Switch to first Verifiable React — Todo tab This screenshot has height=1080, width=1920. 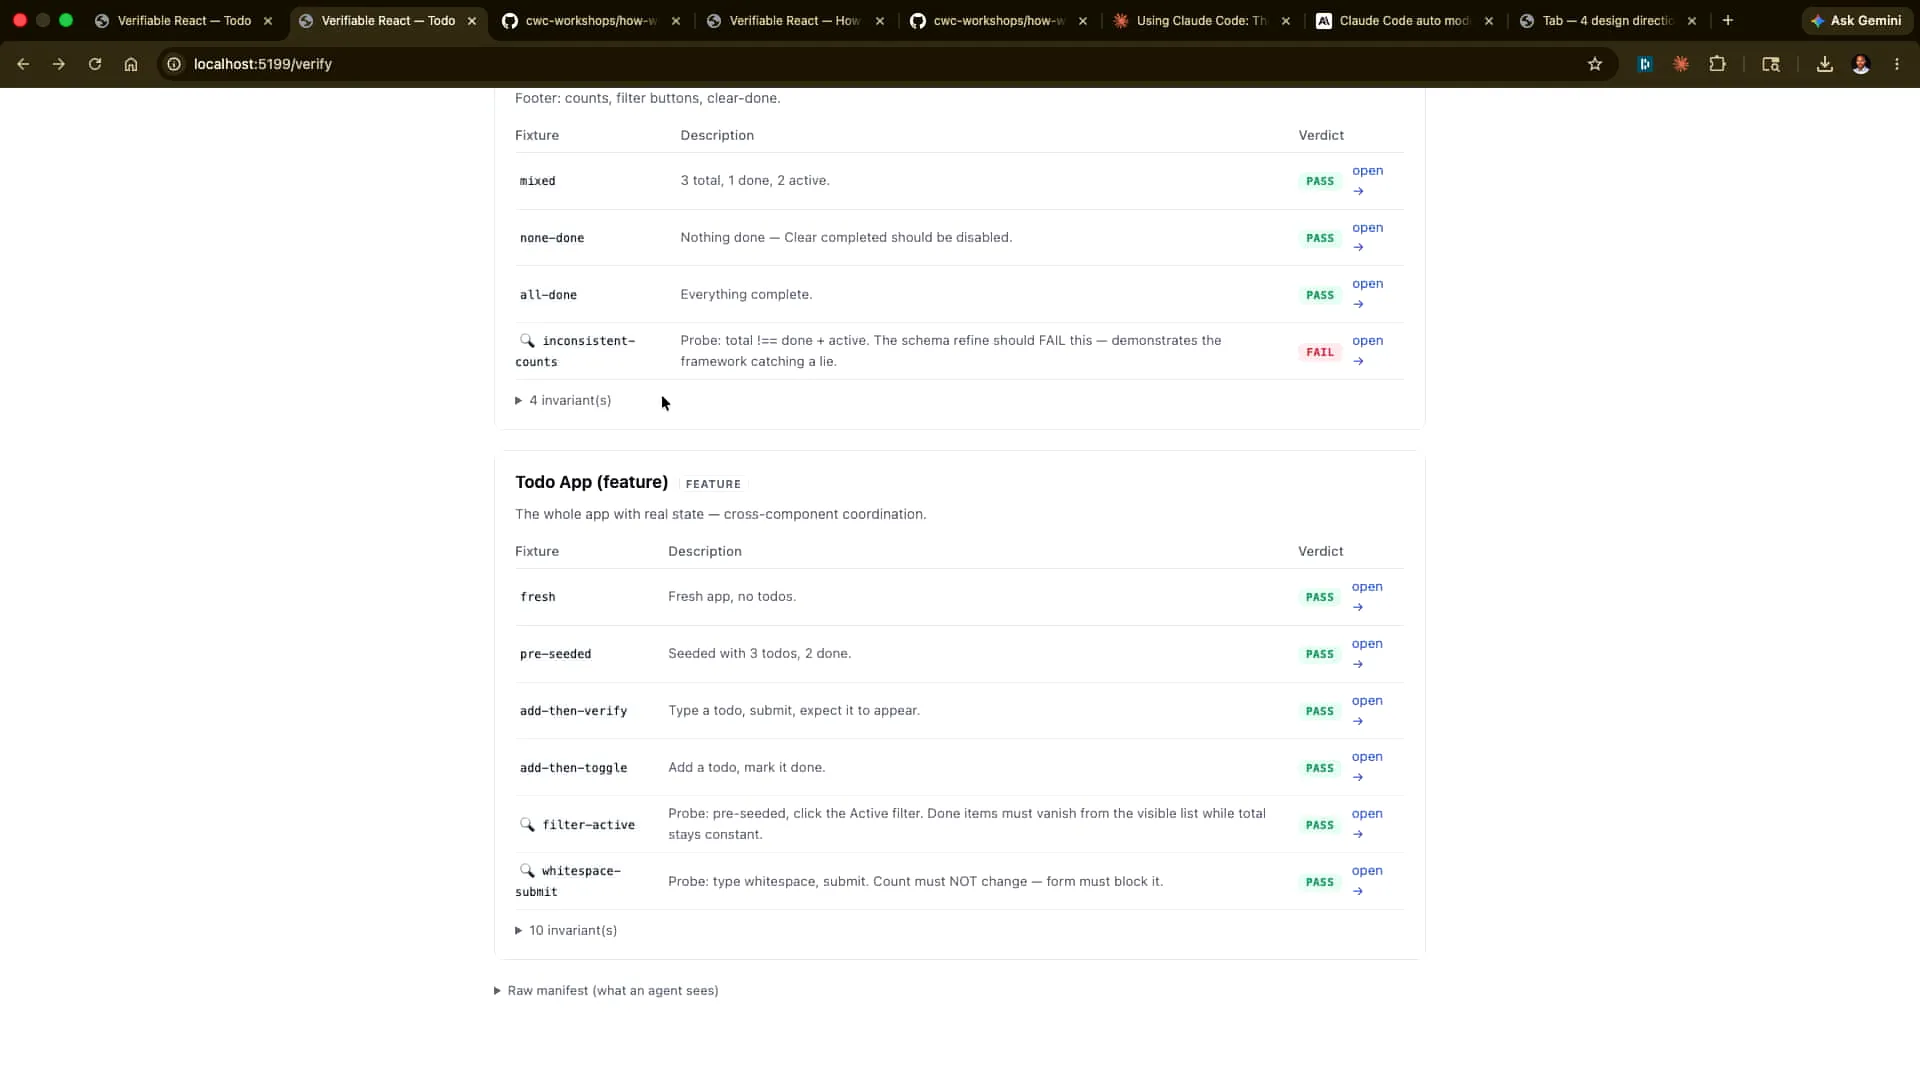(184, 21)
